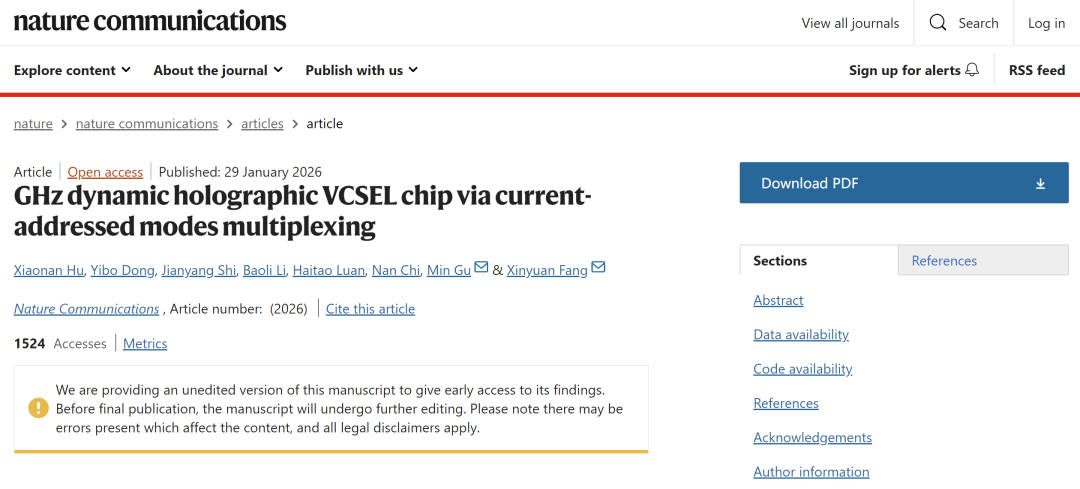Click the yellow warning exclamation icon
1080x489 pixels.
pyautogui.click(x=38, y=408)
